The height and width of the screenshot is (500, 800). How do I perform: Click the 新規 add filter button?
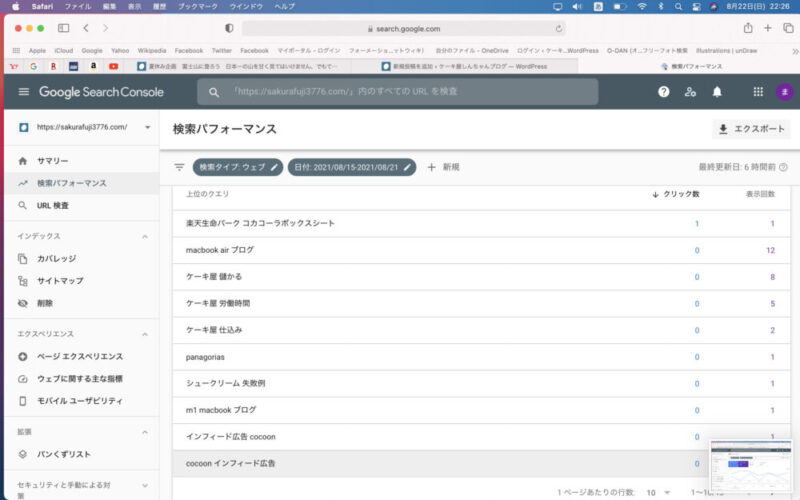443,167
